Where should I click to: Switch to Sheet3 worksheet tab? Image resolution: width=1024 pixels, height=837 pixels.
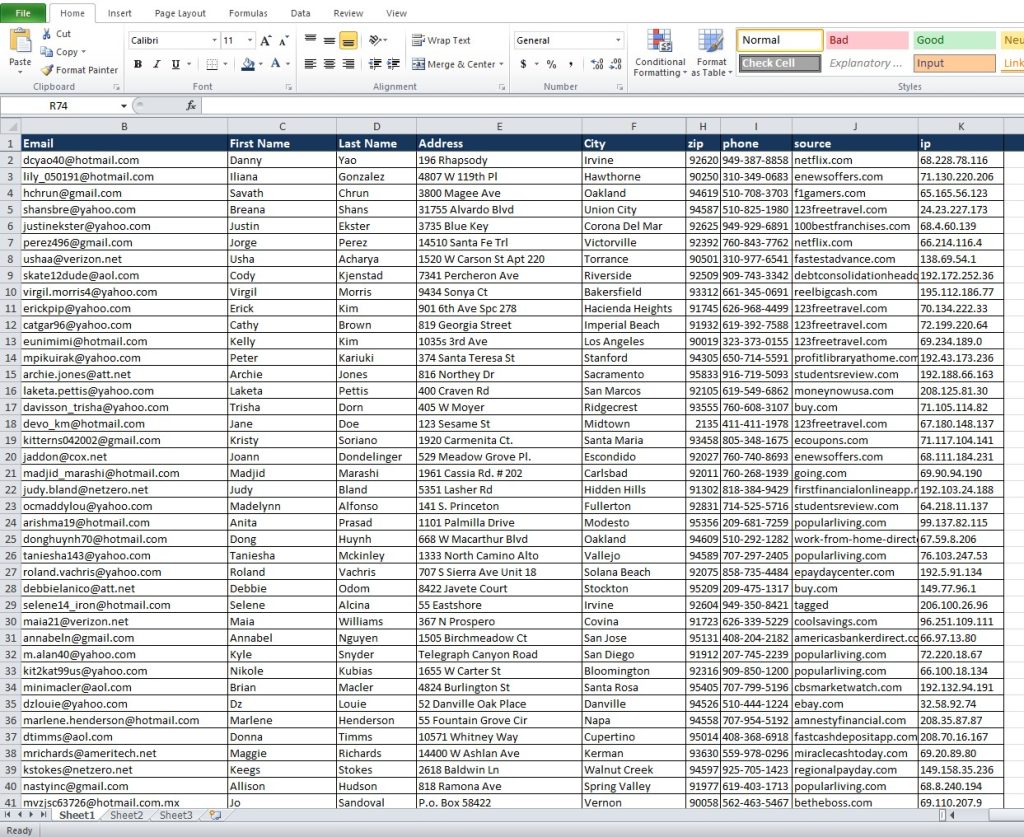coord(176,815)
